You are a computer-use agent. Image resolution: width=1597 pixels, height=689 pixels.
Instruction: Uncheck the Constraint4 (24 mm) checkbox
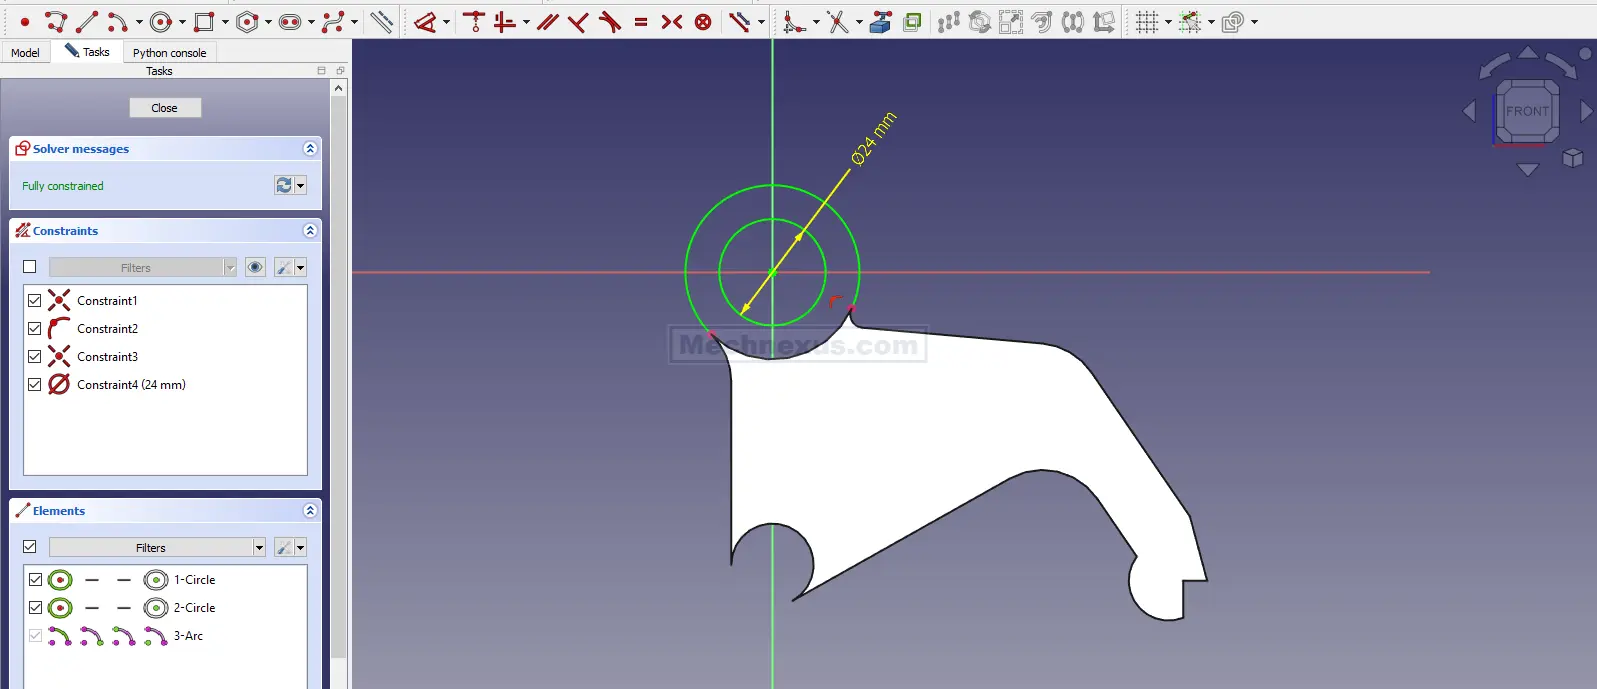[x=35, y=384]
